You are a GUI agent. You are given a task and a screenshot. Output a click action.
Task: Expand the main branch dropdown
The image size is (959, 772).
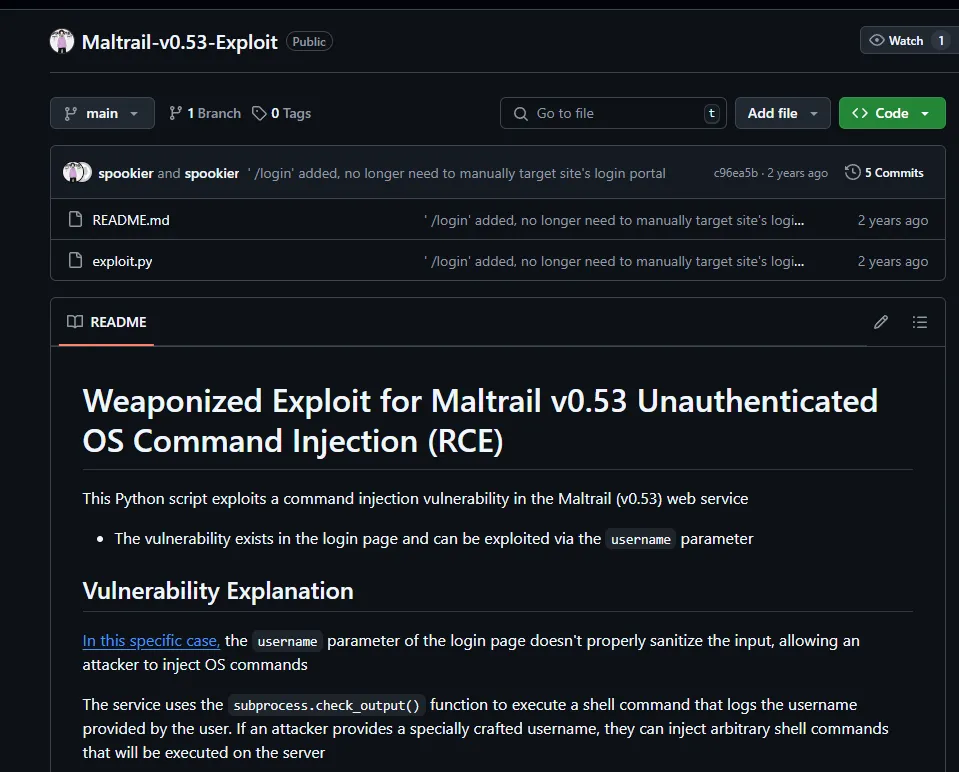[x=102, y=113]
